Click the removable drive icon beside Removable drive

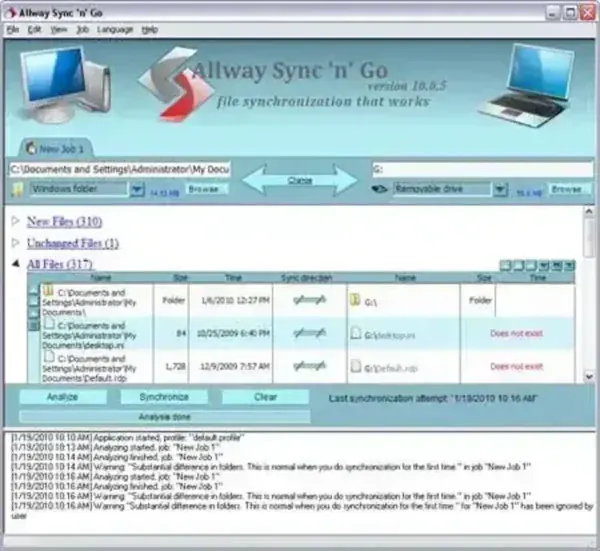tap(379, 189)
